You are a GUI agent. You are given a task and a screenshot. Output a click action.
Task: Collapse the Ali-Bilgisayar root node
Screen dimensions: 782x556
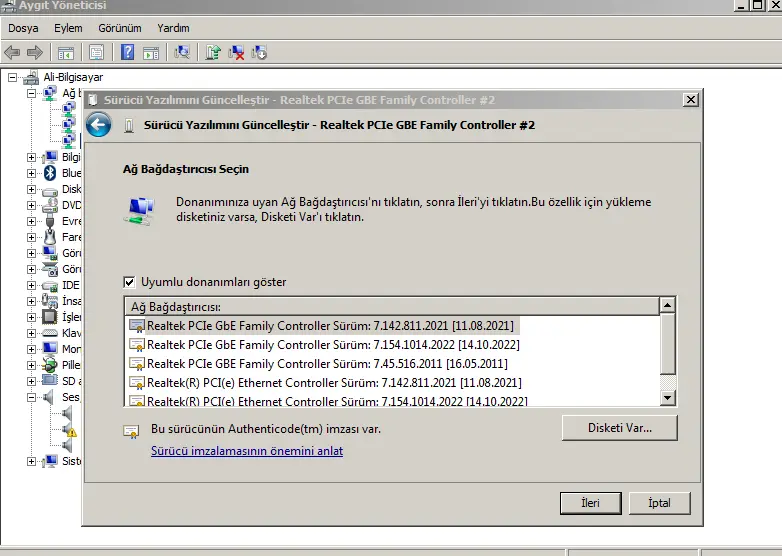point(12,77)
